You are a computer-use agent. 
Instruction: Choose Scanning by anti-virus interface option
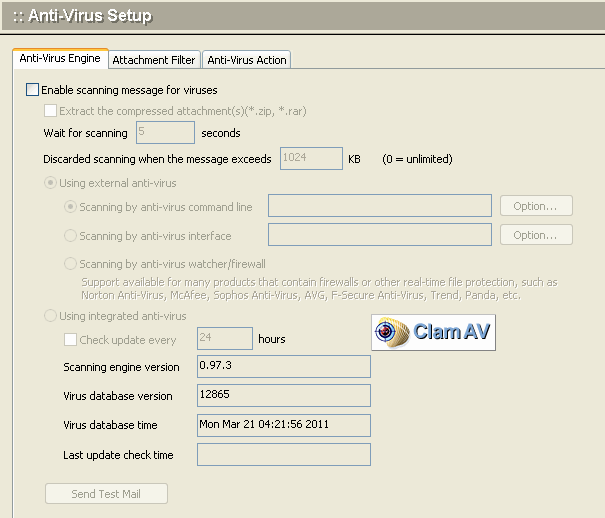coord(70,236)
